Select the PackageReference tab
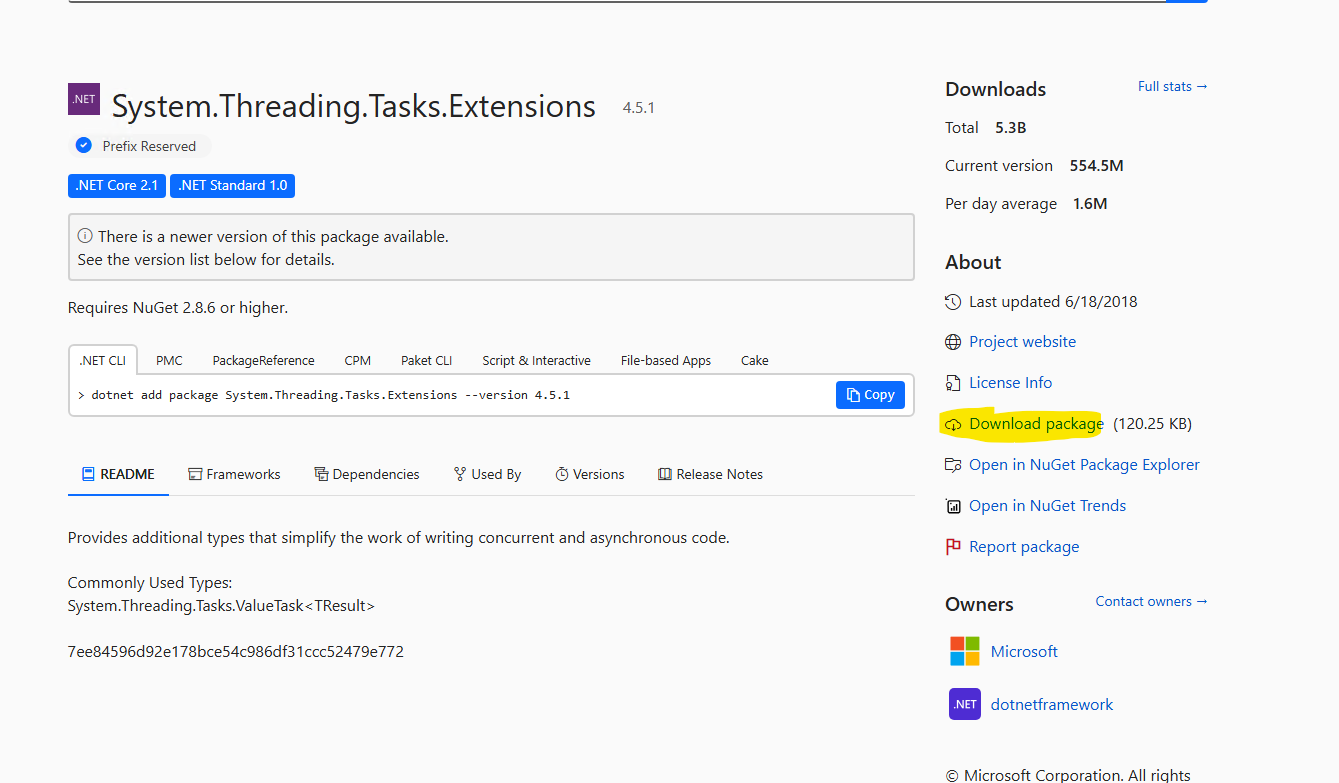 click(263, 361)
